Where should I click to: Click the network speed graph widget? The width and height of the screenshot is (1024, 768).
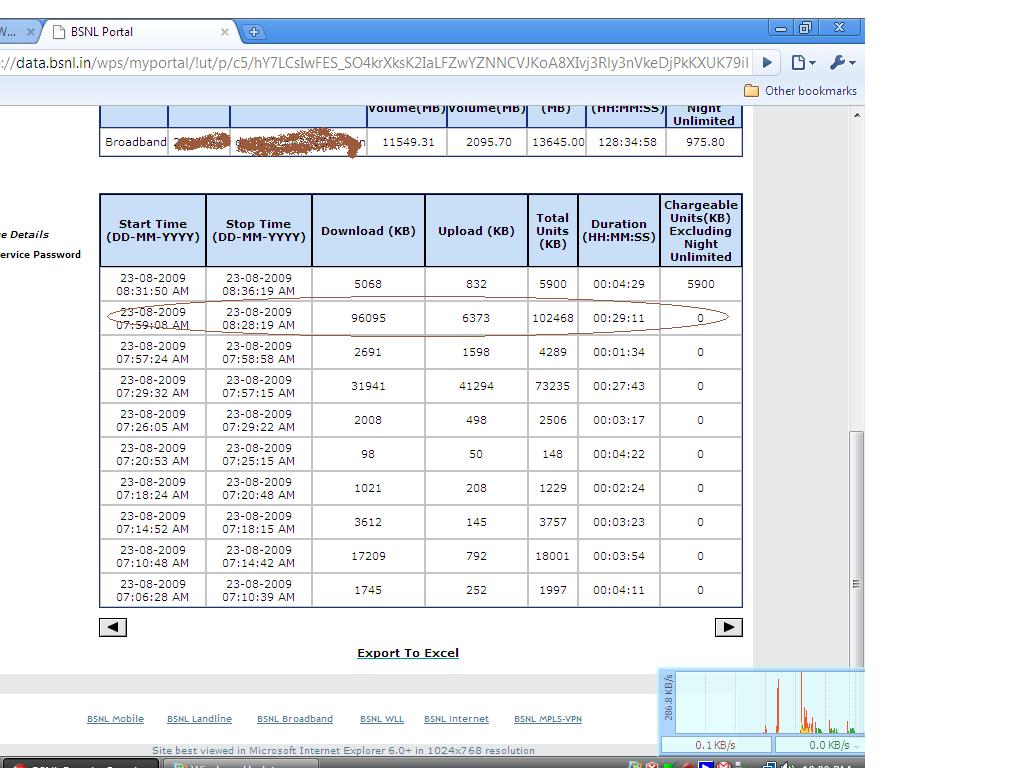click(761, 711)
